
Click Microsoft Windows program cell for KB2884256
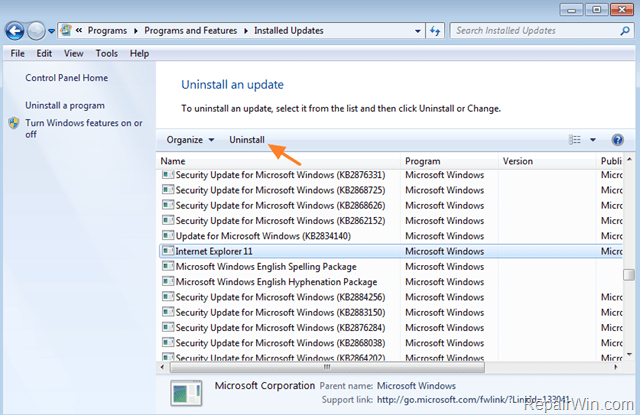pyautogui.click(x=444, y=297)
